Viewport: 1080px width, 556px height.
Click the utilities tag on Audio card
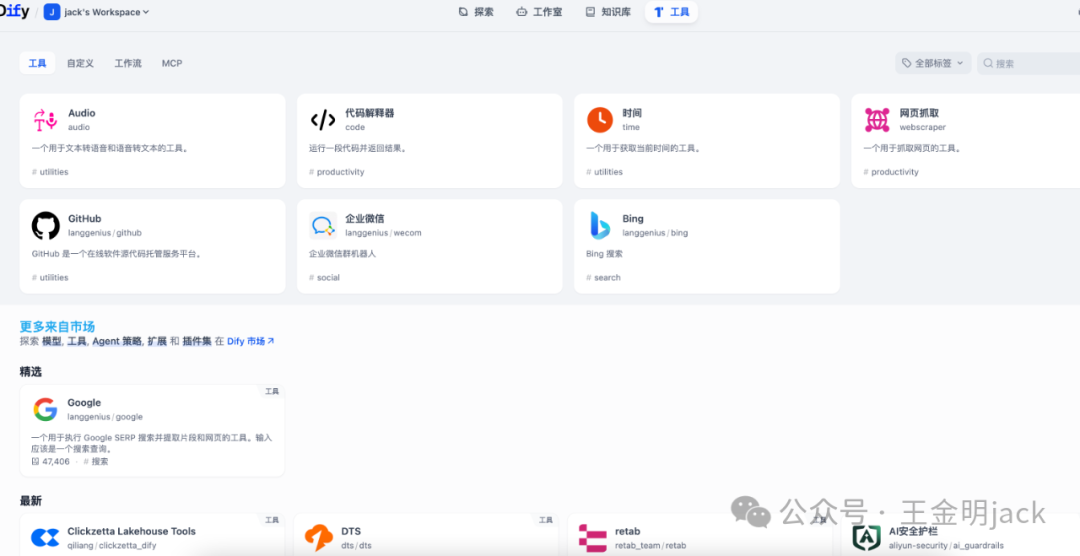[50, 172]
